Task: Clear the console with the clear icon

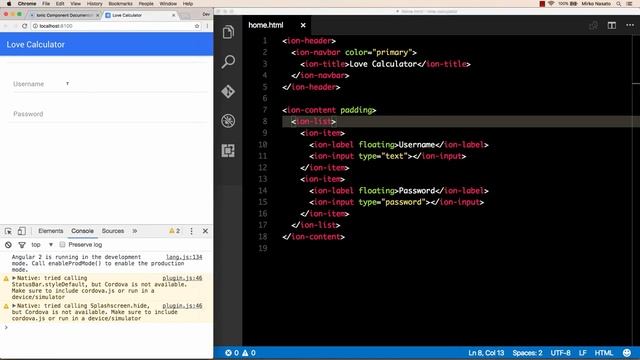Action: [8, 245]
